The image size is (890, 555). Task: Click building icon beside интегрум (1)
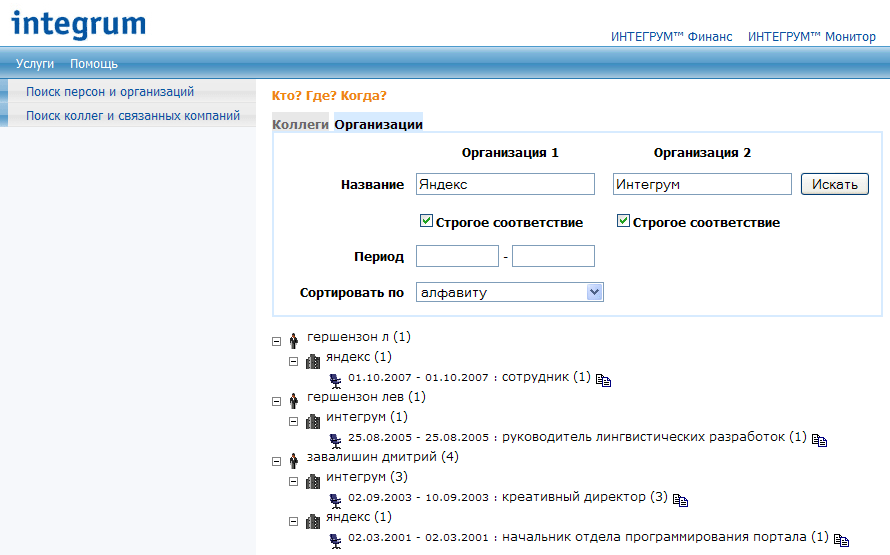[313, 421]
